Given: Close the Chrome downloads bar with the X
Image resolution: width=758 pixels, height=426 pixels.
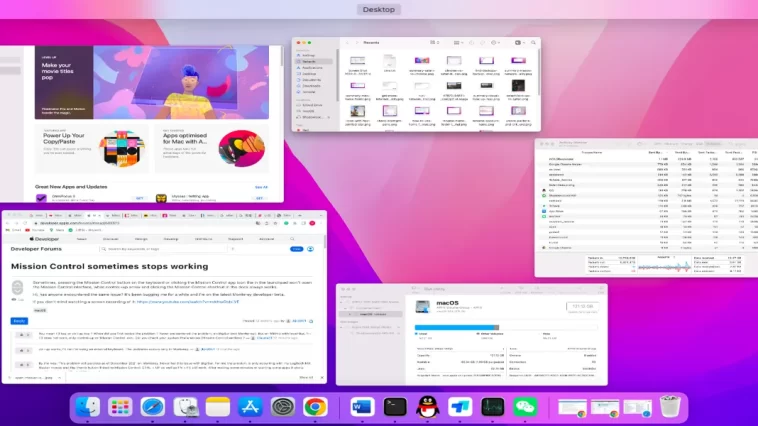Looking at the screenshot, I should pyautogui.click(x=322, y=378).
